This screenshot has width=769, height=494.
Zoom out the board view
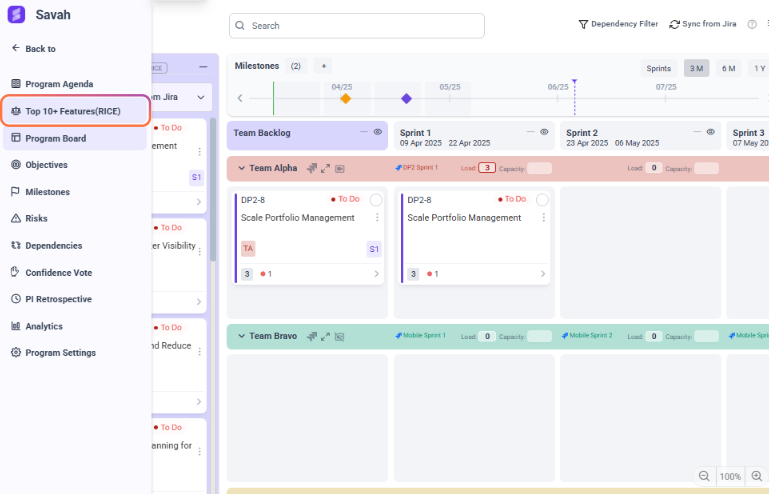point(704,476)
